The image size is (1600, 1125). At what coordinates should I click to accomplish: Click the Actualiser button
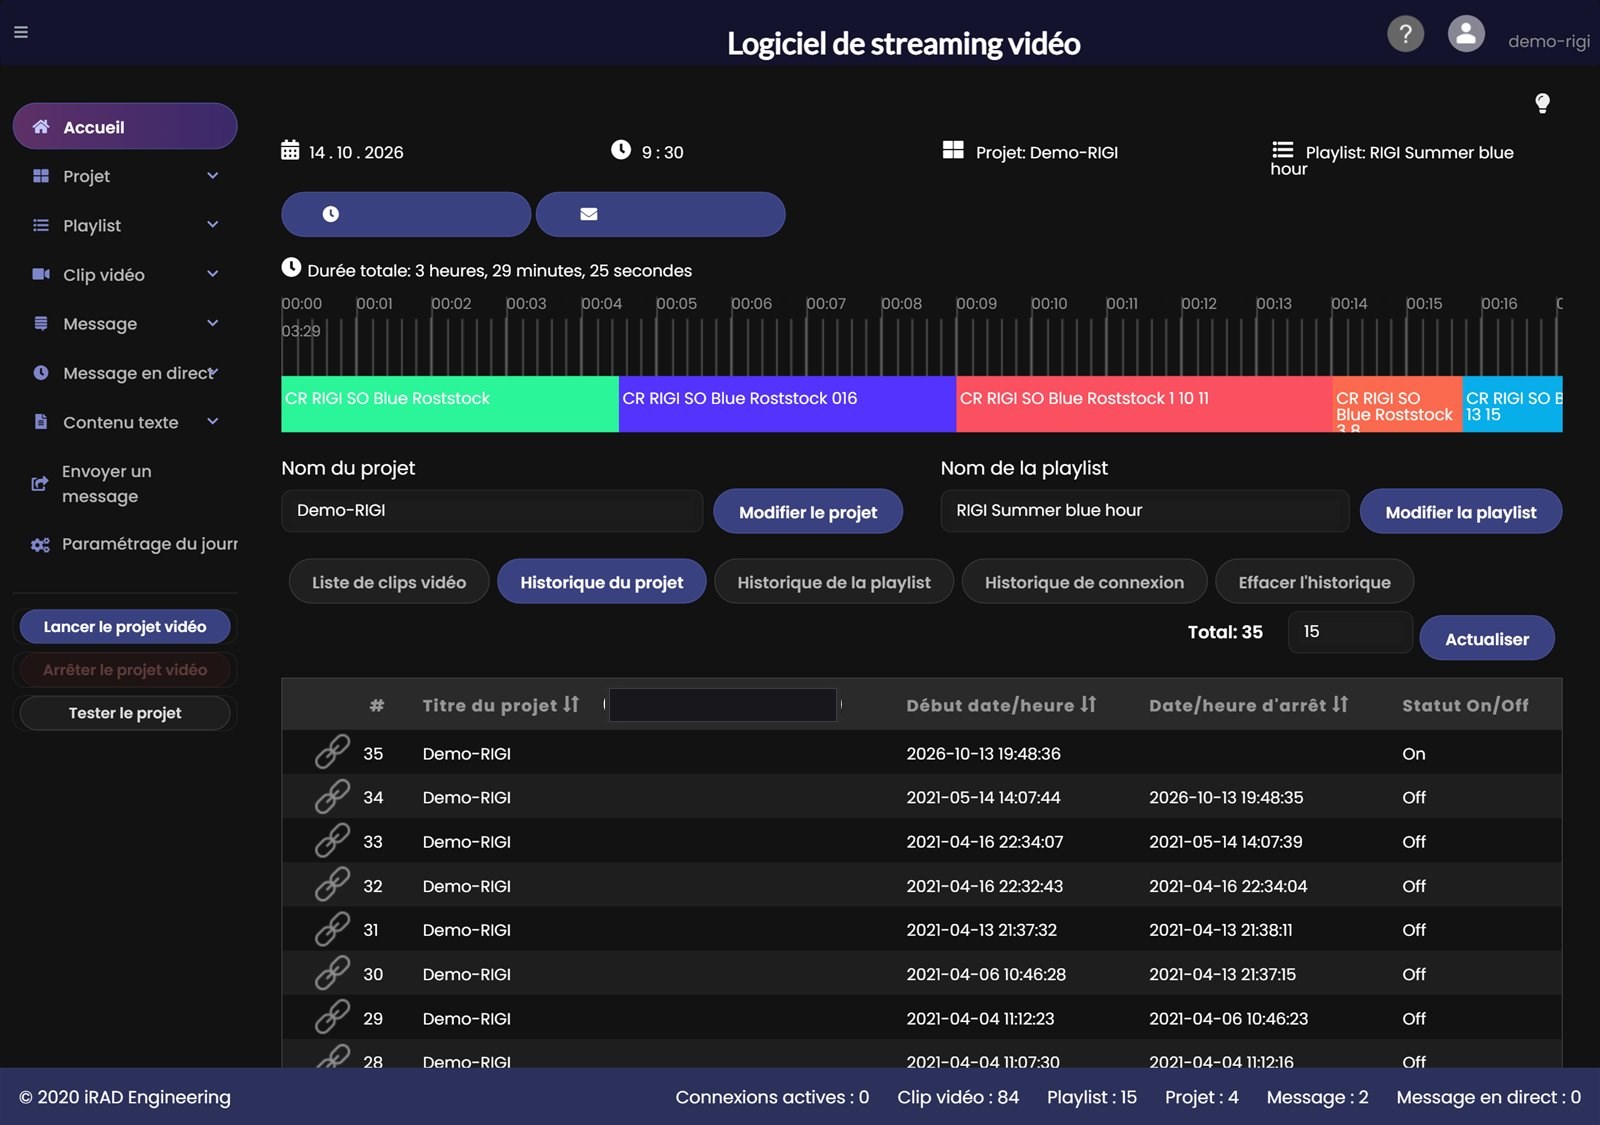point(1487,638)
